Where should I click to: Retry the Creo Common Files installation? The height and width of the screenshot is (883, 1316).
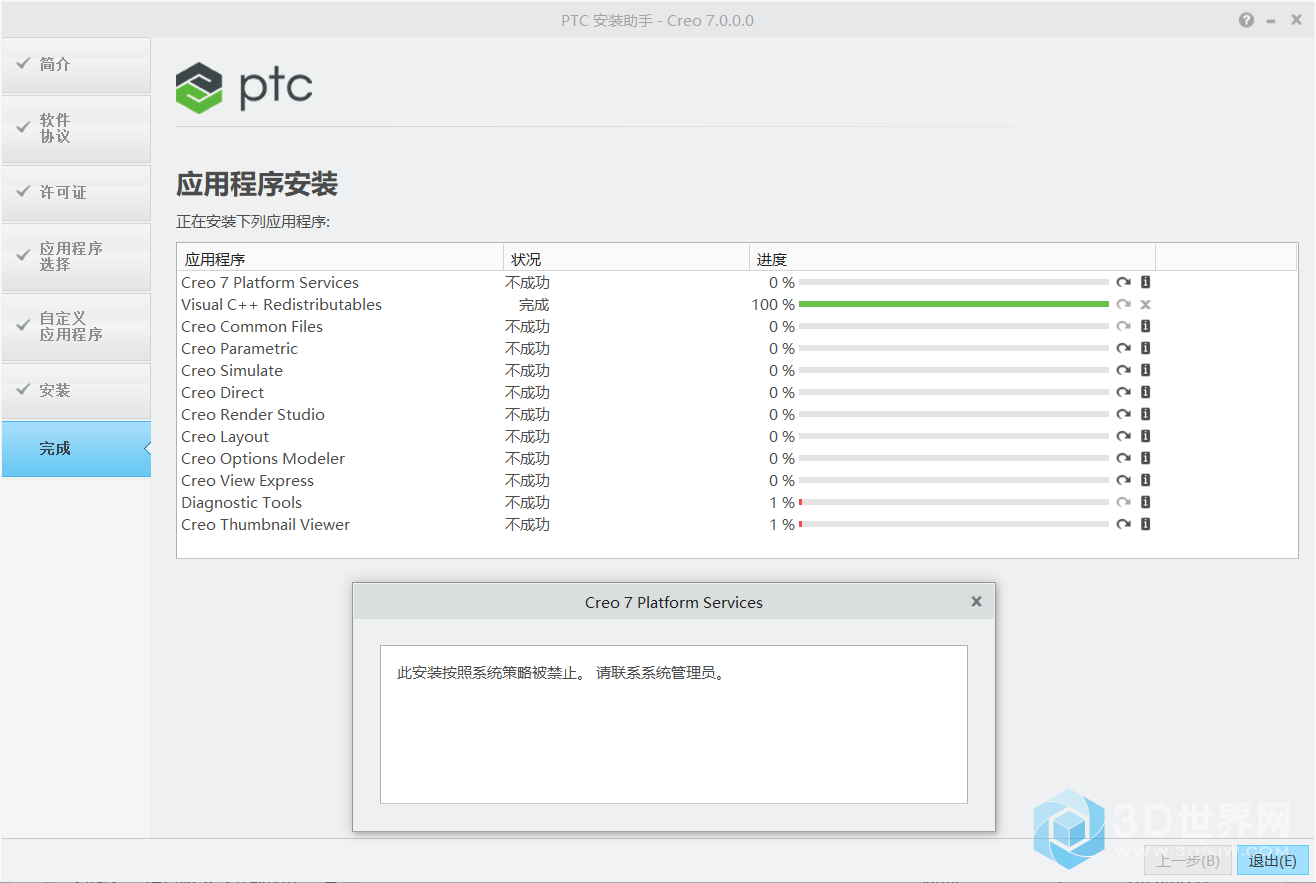1123,326
